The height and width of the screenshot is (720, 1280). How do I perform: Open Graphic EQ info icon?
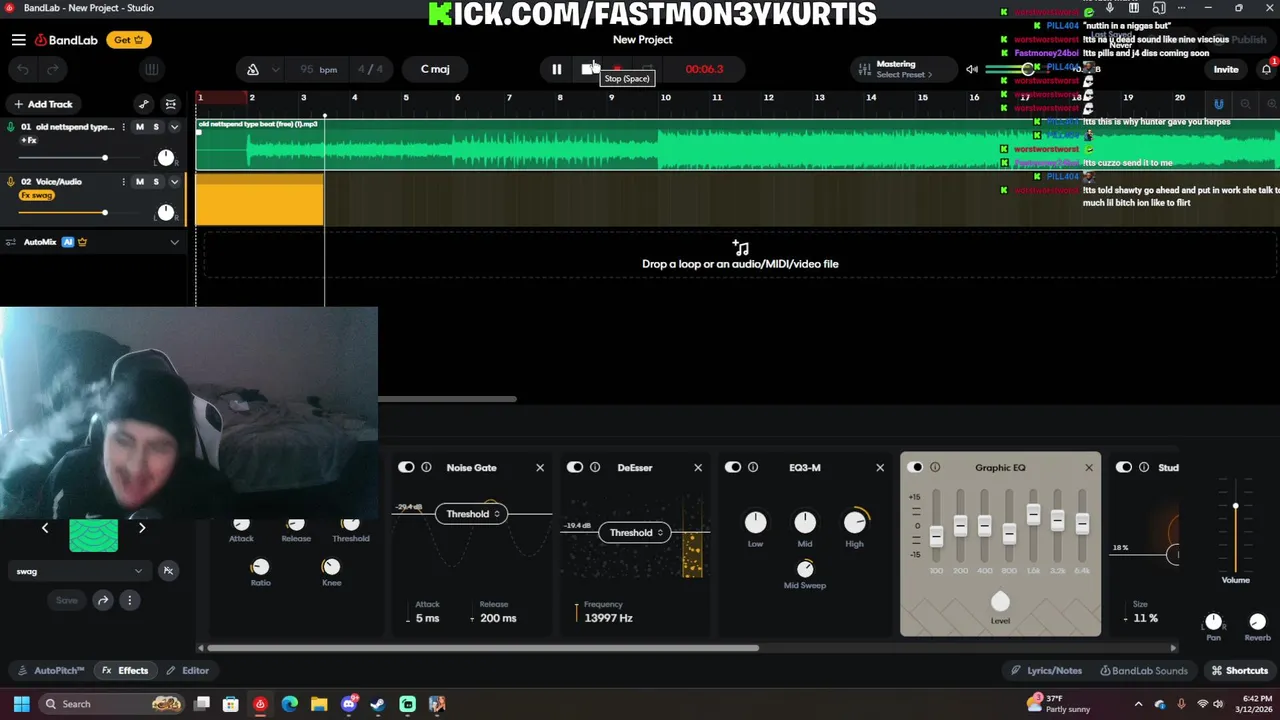click(x=935, y=467)
